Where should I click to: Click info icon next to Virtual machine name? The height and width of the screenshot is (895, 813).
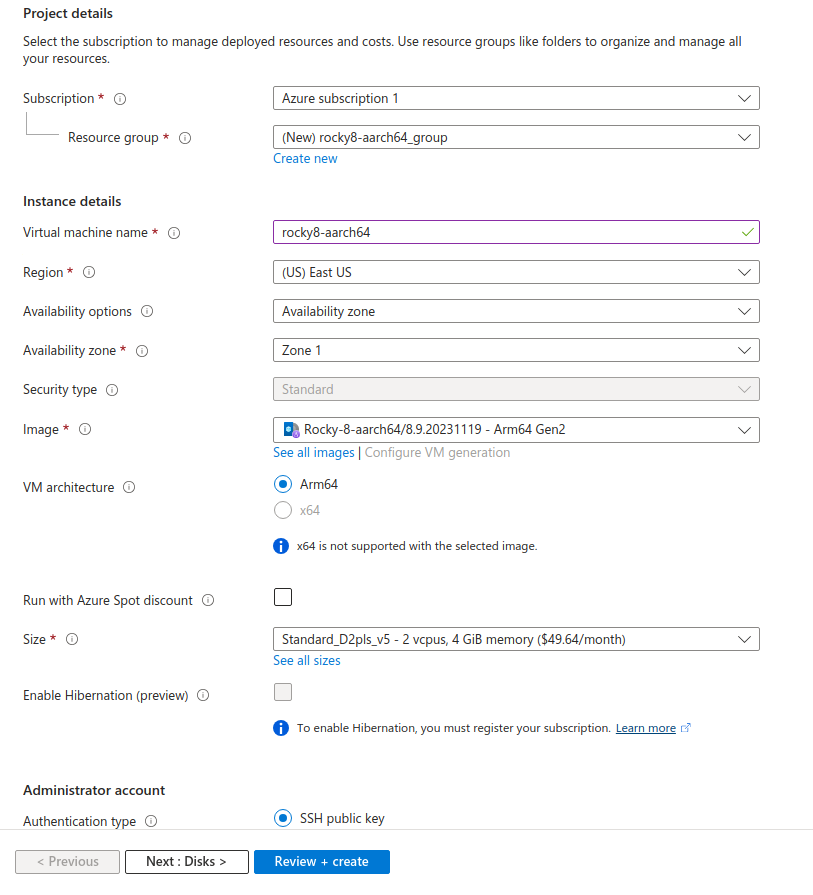pos(174,233)
